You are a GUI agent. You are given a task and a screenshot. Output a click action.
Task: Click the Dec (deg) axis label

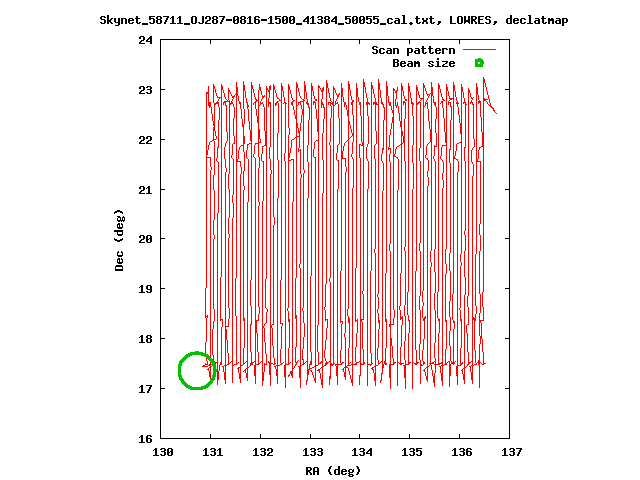point(119,240)
